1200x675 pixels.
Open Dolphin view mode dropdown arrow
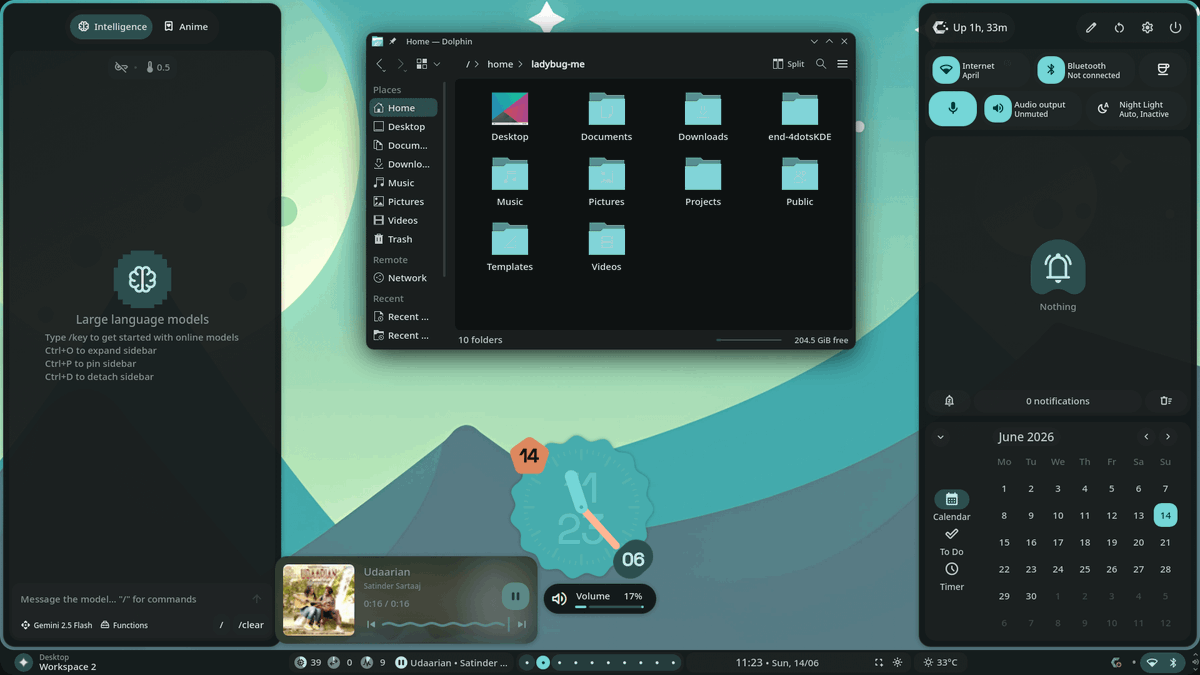(x=437, y=64)
